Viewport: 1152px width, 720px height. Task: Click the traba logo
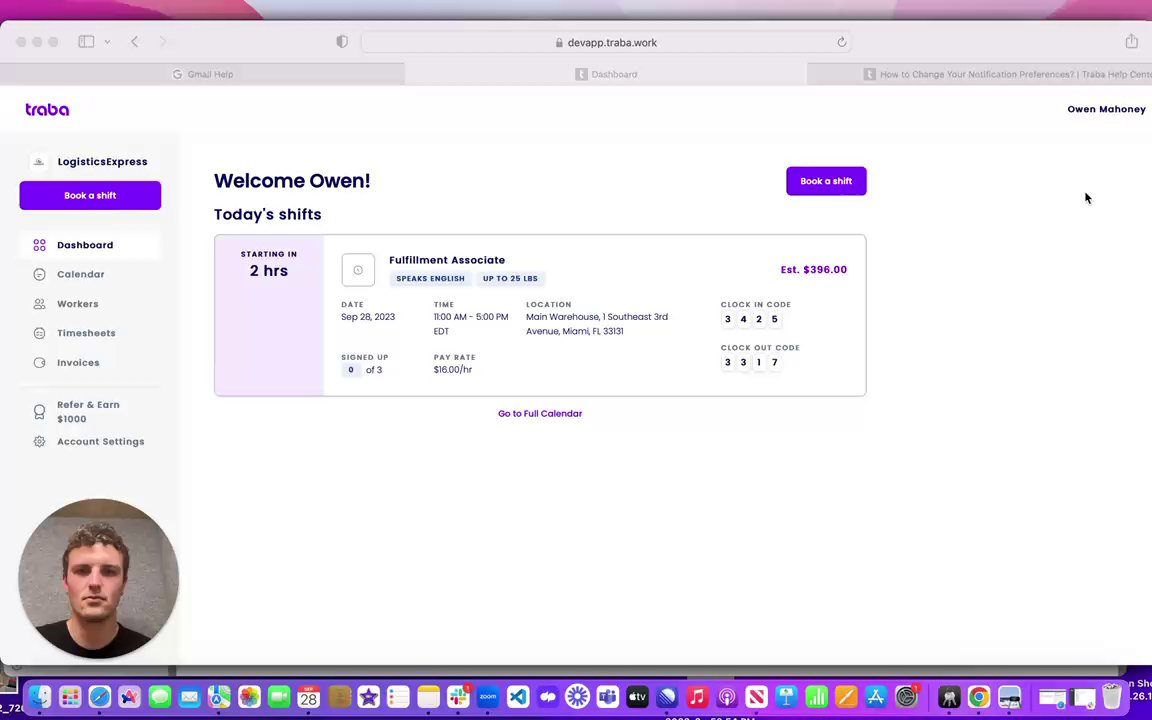(47, 109)
